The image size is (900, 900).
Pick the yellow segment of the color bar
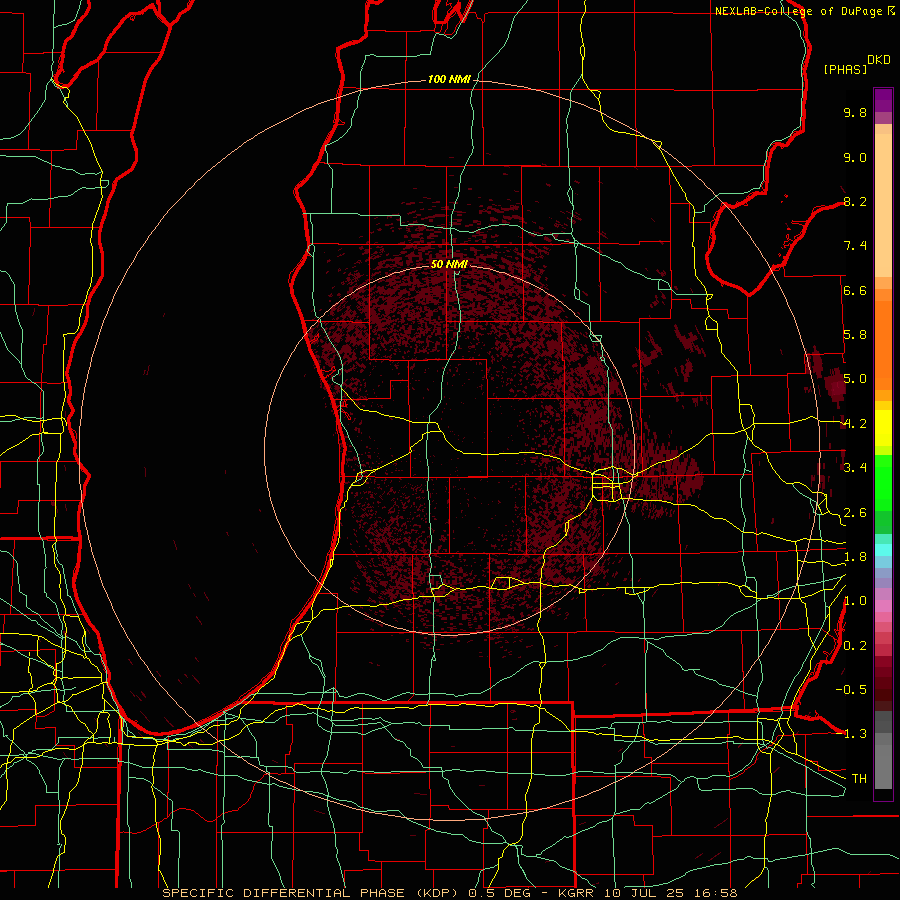tap(883, 428)
